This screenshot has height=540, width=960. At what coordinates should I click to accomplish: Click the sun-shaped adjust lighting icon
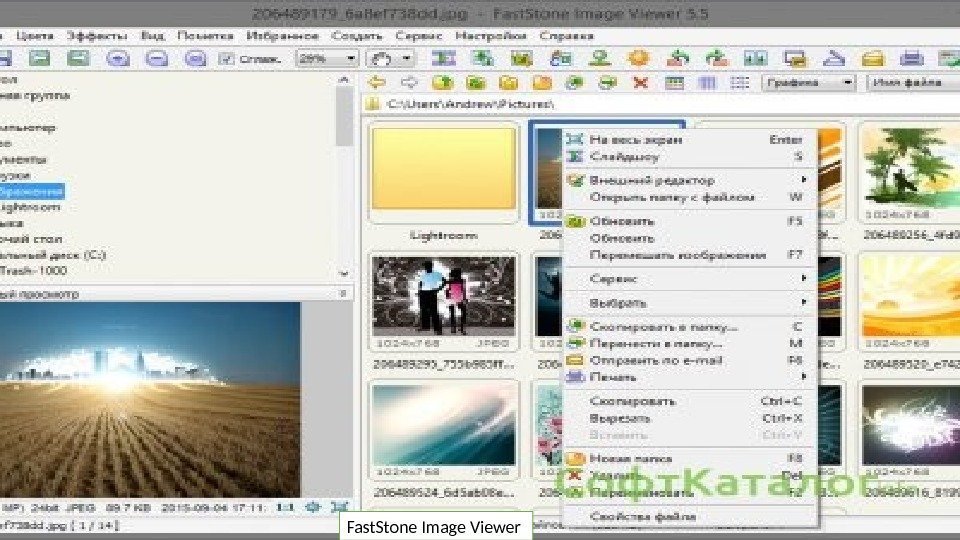click(x=639, y=59)
